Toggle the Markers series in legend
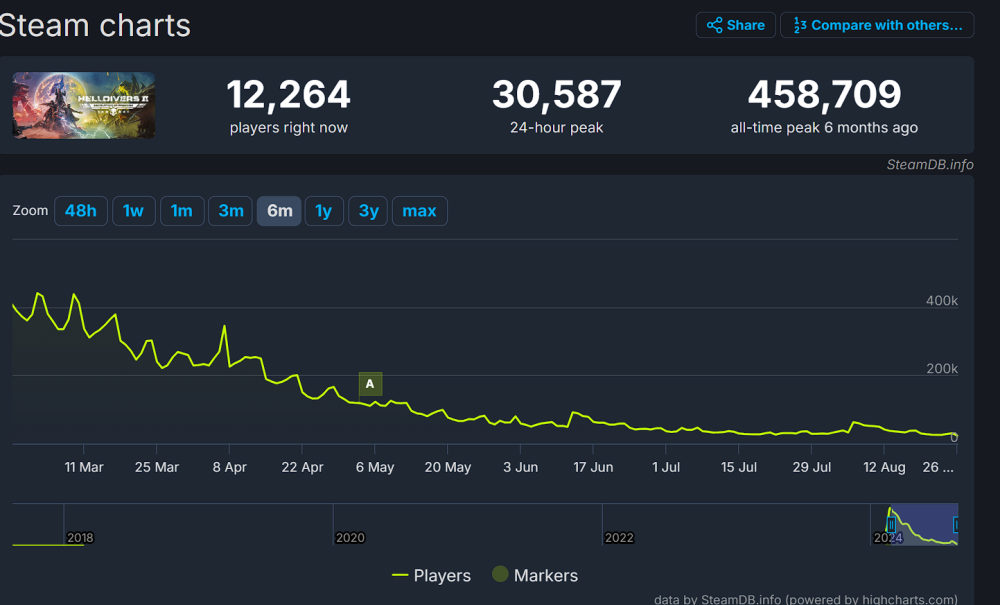1000x605 pixels. [545, 575]
